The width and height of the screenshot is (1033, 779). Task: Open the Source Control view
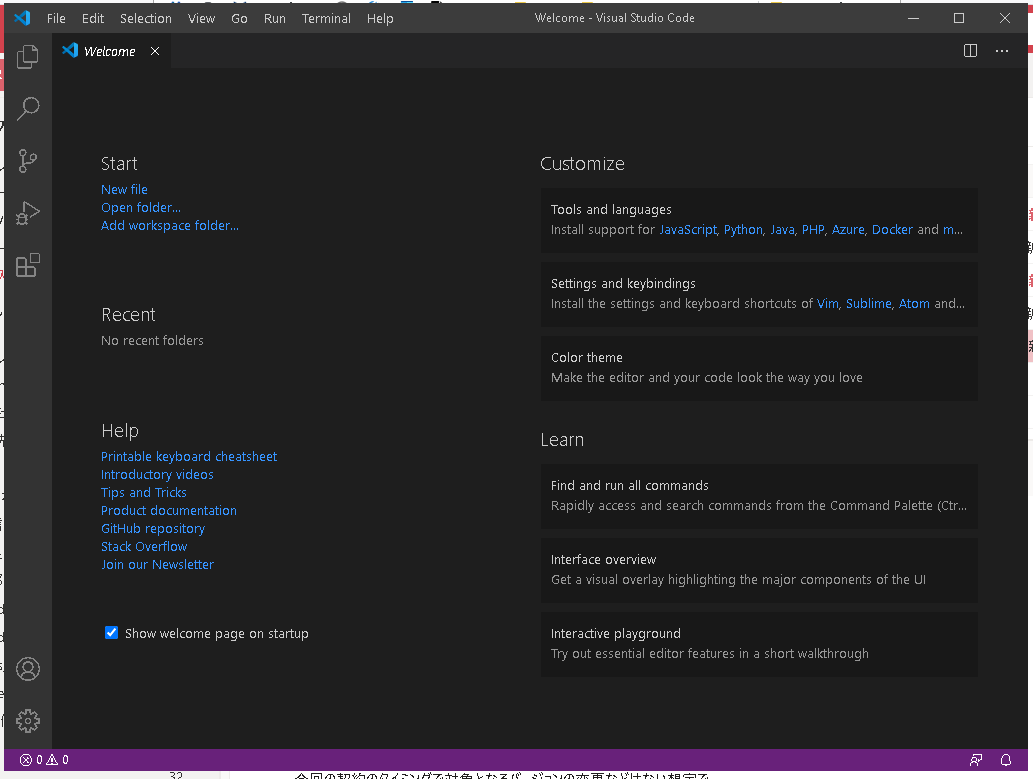(x=28, y=161)
